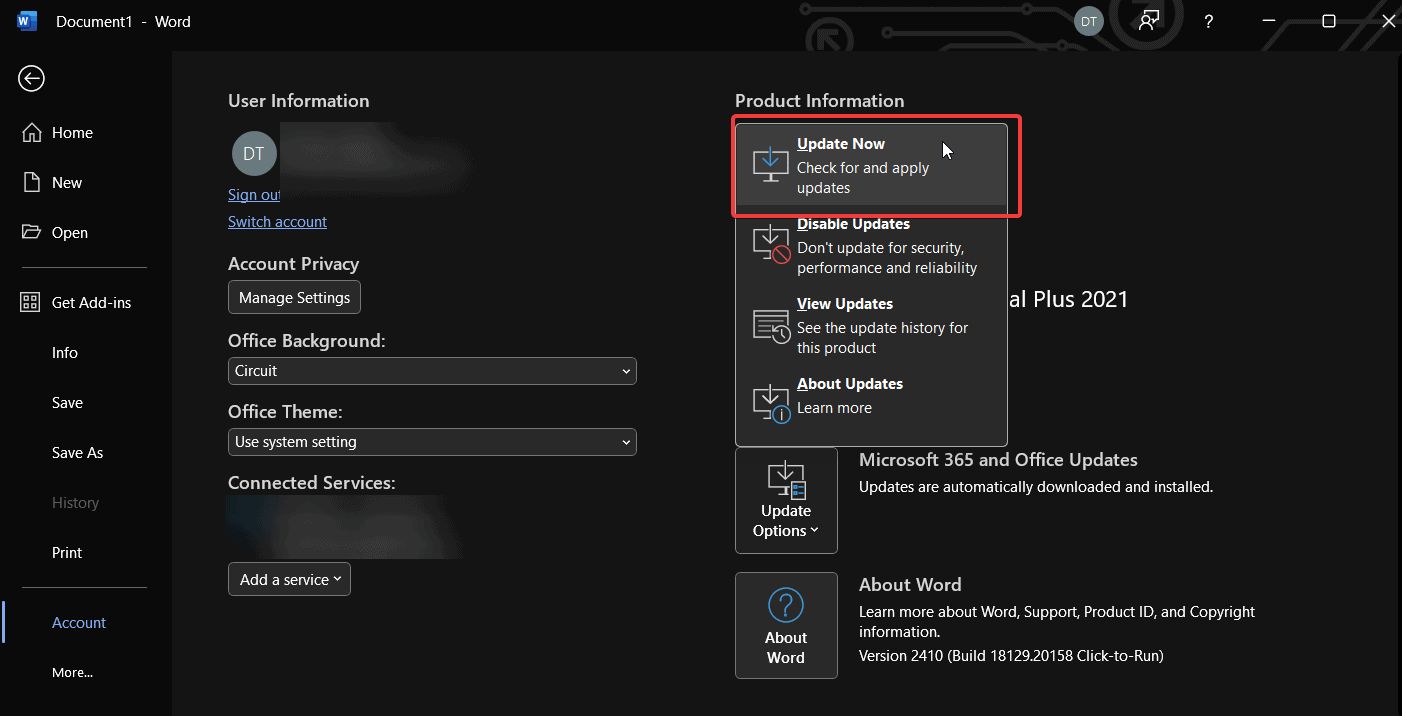Image resolution: width=1402 pixels, height=716 pixels.
Task: Go back using the back arrow icon
Action: pos(31,78)
